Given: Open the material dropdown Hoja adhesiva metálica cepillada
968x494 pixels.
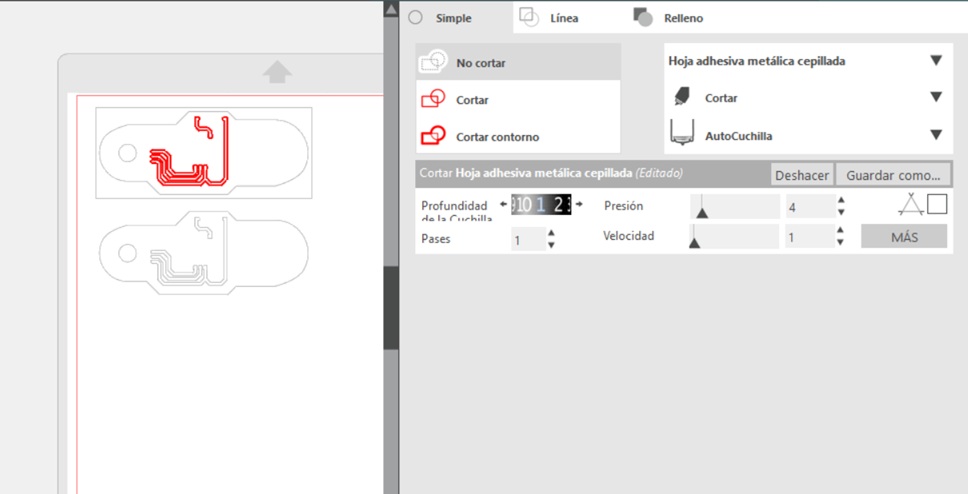Looking at the screenshot, I should click(808, 61).
